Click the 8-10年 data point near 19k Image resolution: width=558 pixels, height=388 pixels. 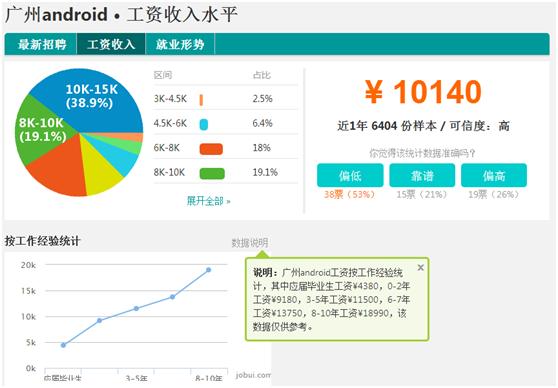pos(209,270)
